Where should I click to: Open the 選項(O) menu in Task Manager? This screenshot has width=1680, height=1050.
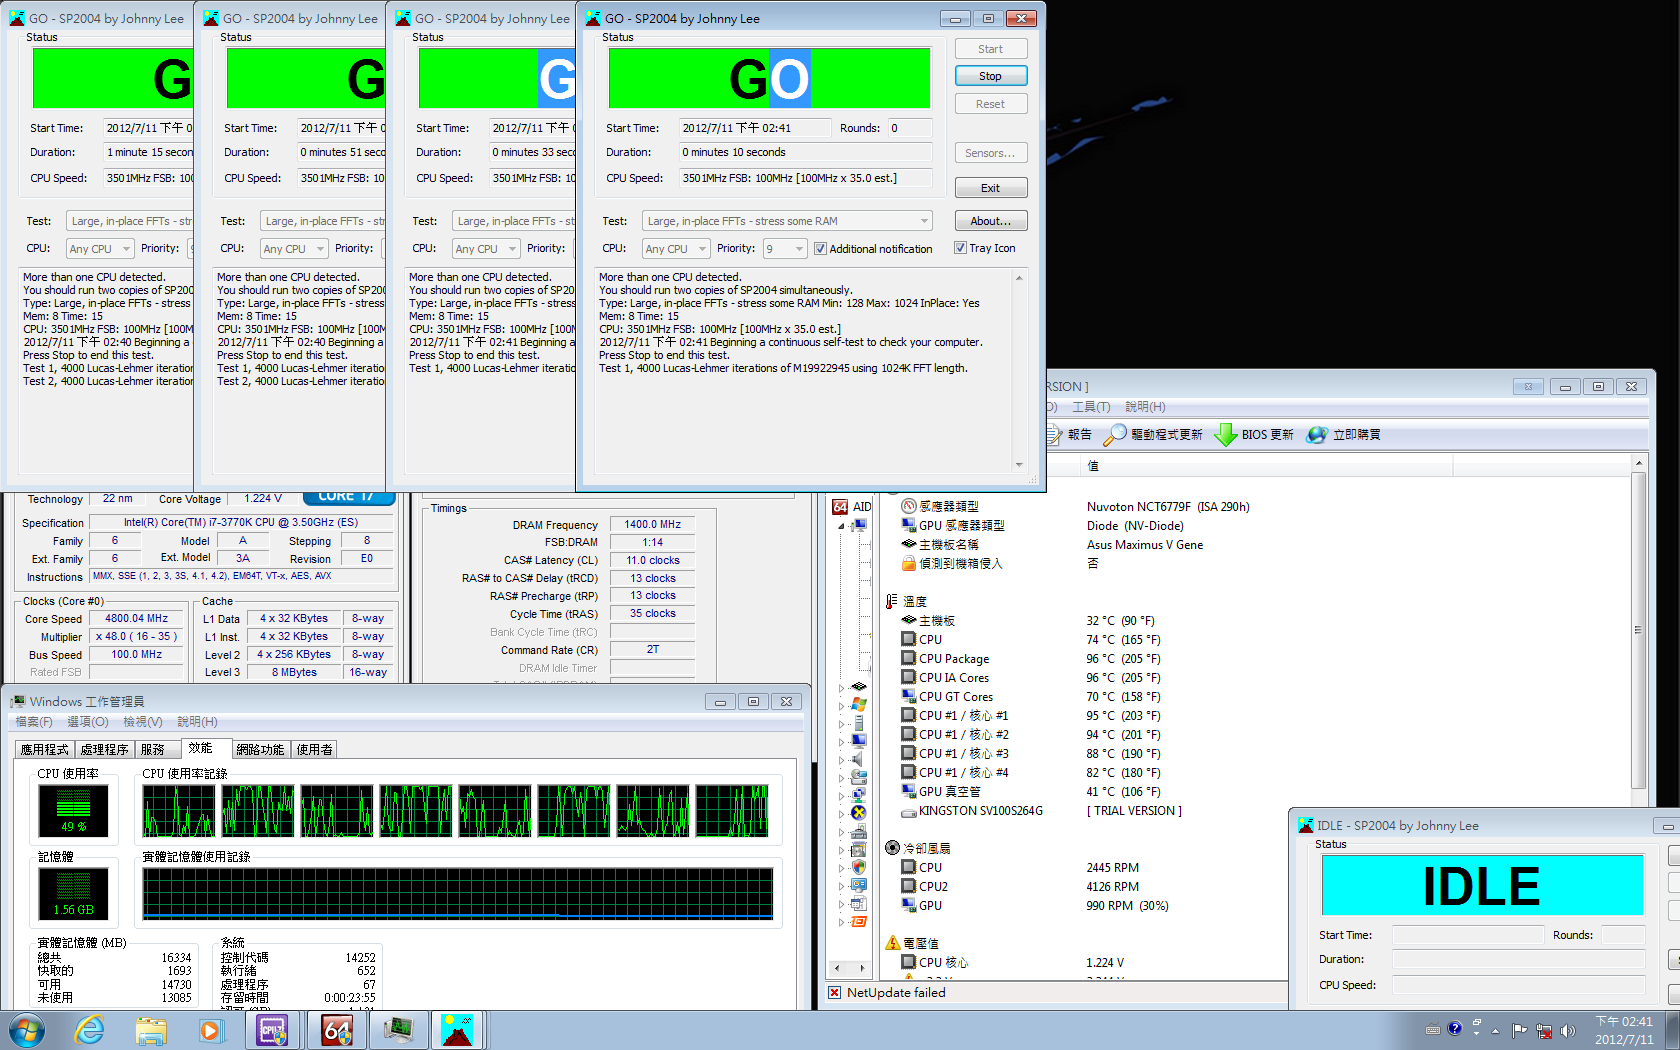88,722
